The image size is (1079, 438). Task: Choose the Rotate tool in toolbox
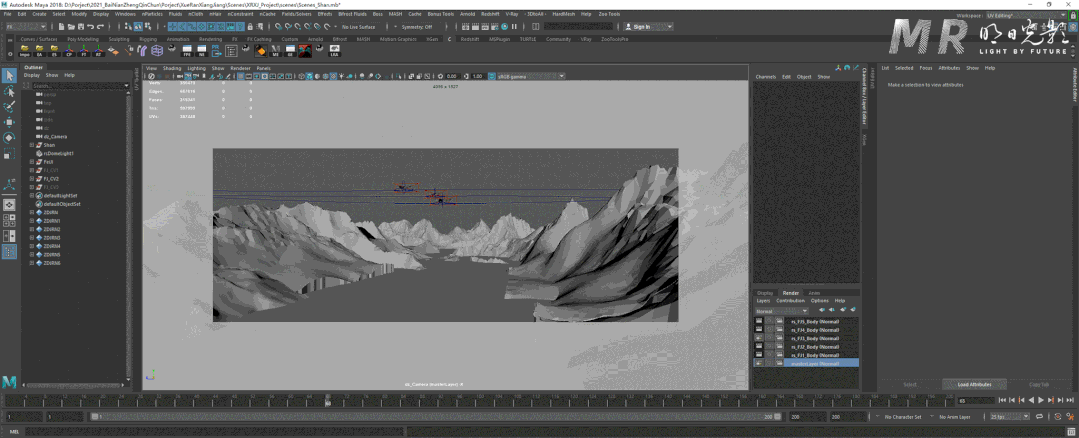coord(10,138)
